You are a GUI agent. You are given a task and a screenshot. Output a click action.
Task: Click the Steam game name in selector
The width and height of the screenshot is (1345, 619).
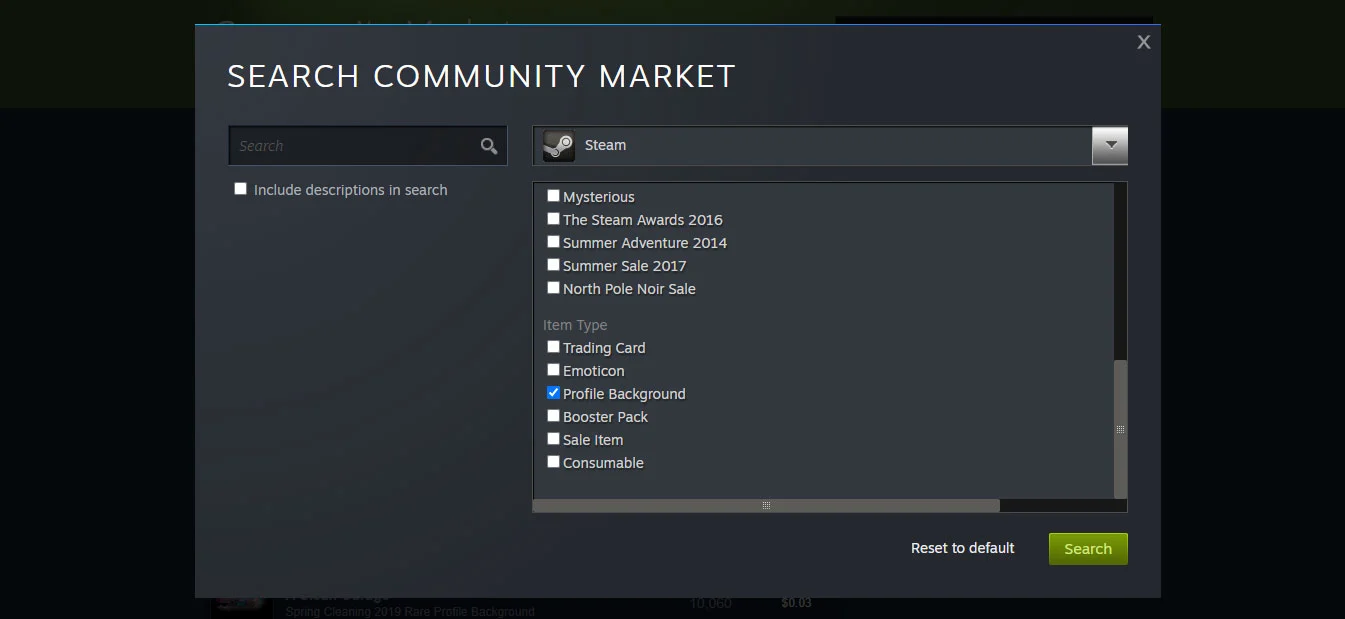605,145
